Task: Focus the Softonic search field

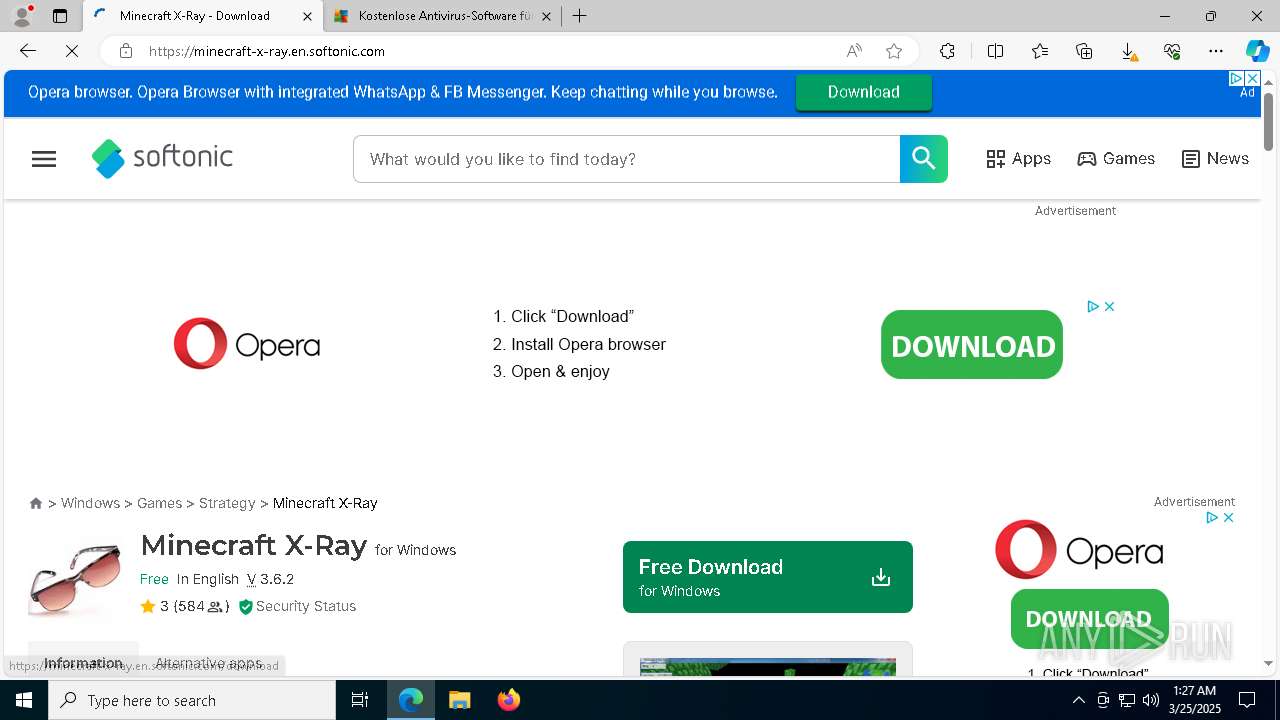Action: tap(627, 159)
